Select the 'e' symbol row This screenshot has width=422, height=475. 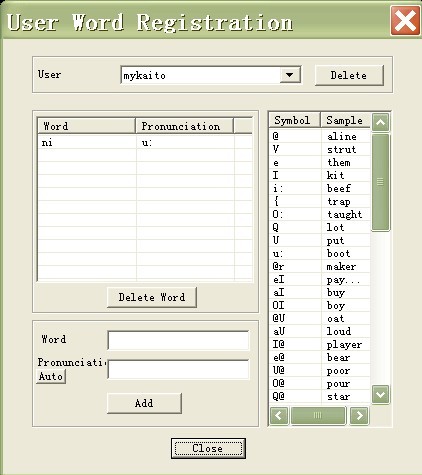coord(320,162)
